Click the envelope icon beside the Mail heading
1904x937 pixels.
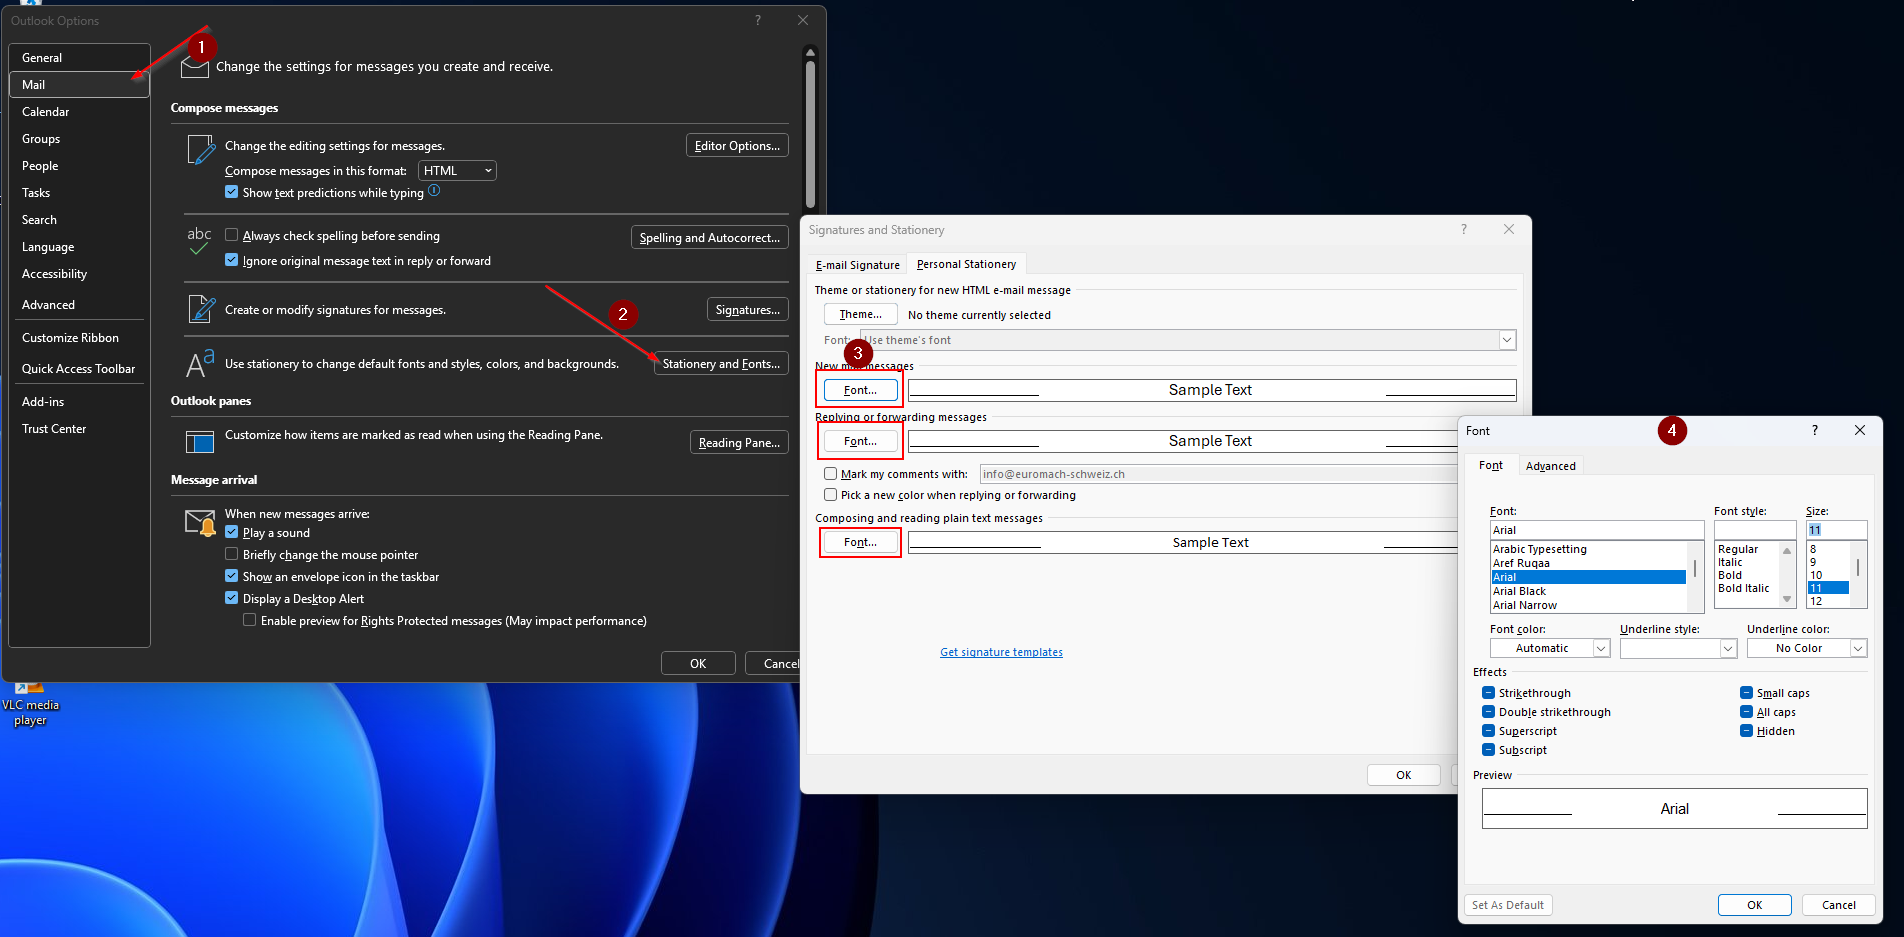pyautogui.click(x=193, y=68)
